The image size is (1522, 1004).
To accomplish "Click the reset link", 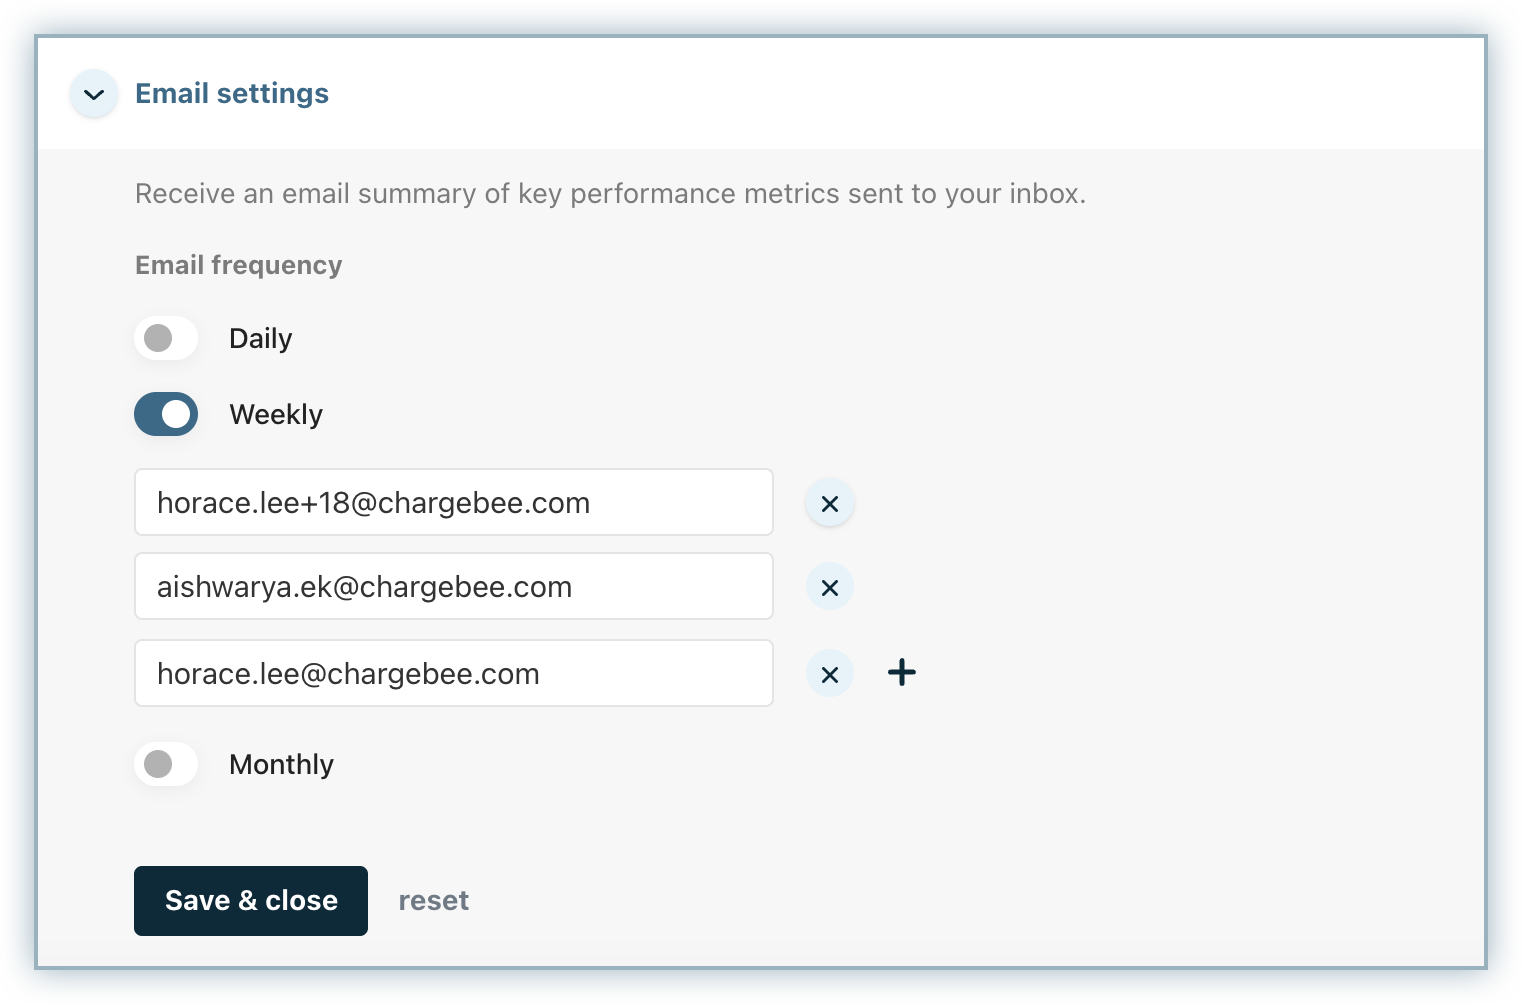I will coord(433,900).
